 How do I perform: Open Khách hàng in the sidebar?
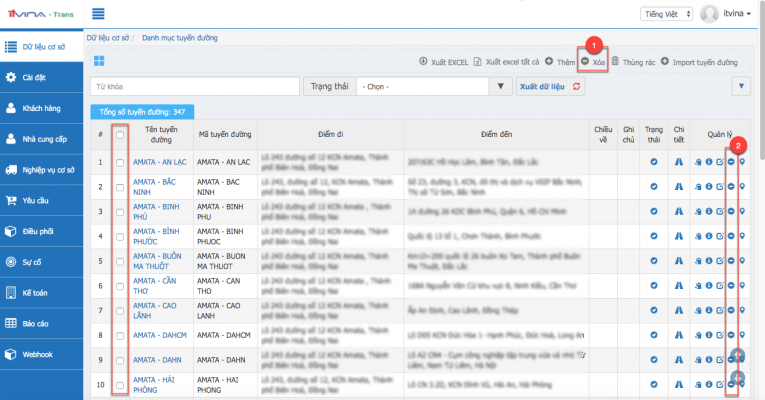pos(40,108)
